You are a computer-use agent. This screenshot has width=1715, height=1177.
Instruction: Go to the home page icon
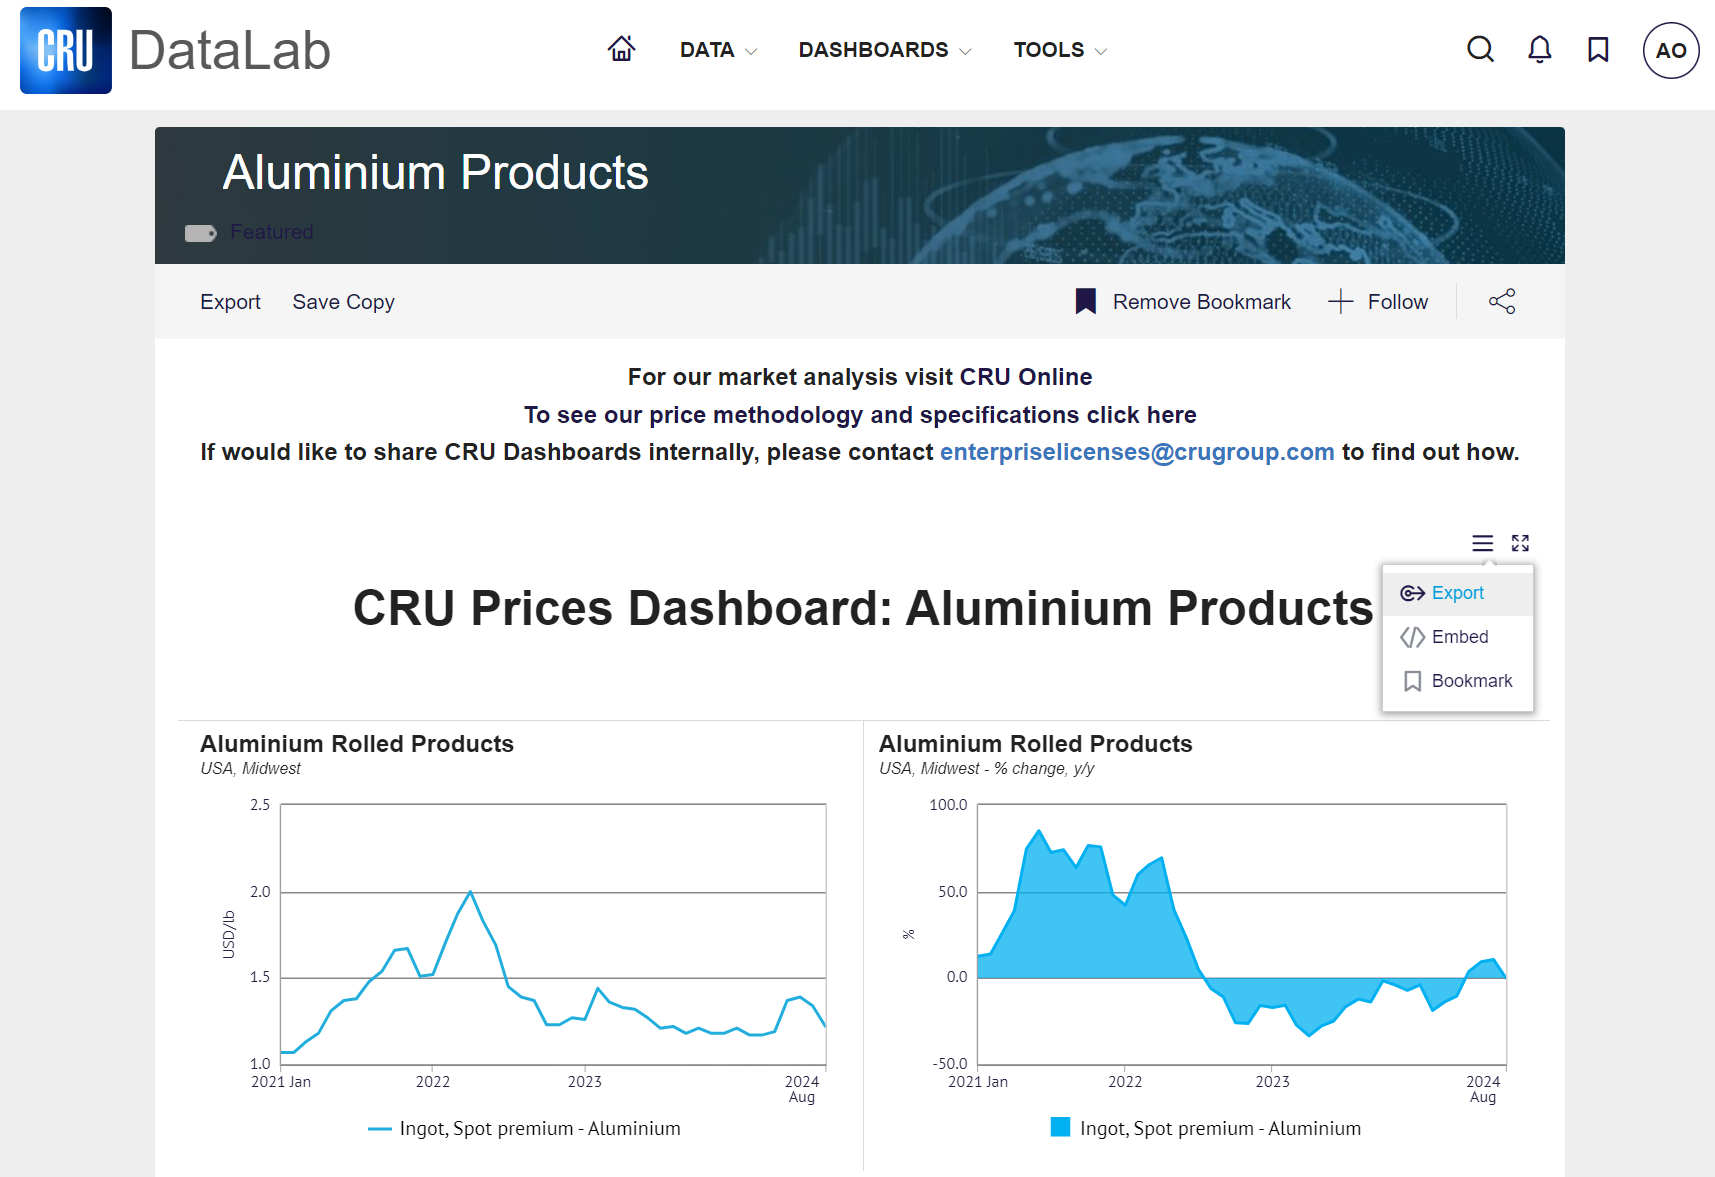tap(621, 49)
